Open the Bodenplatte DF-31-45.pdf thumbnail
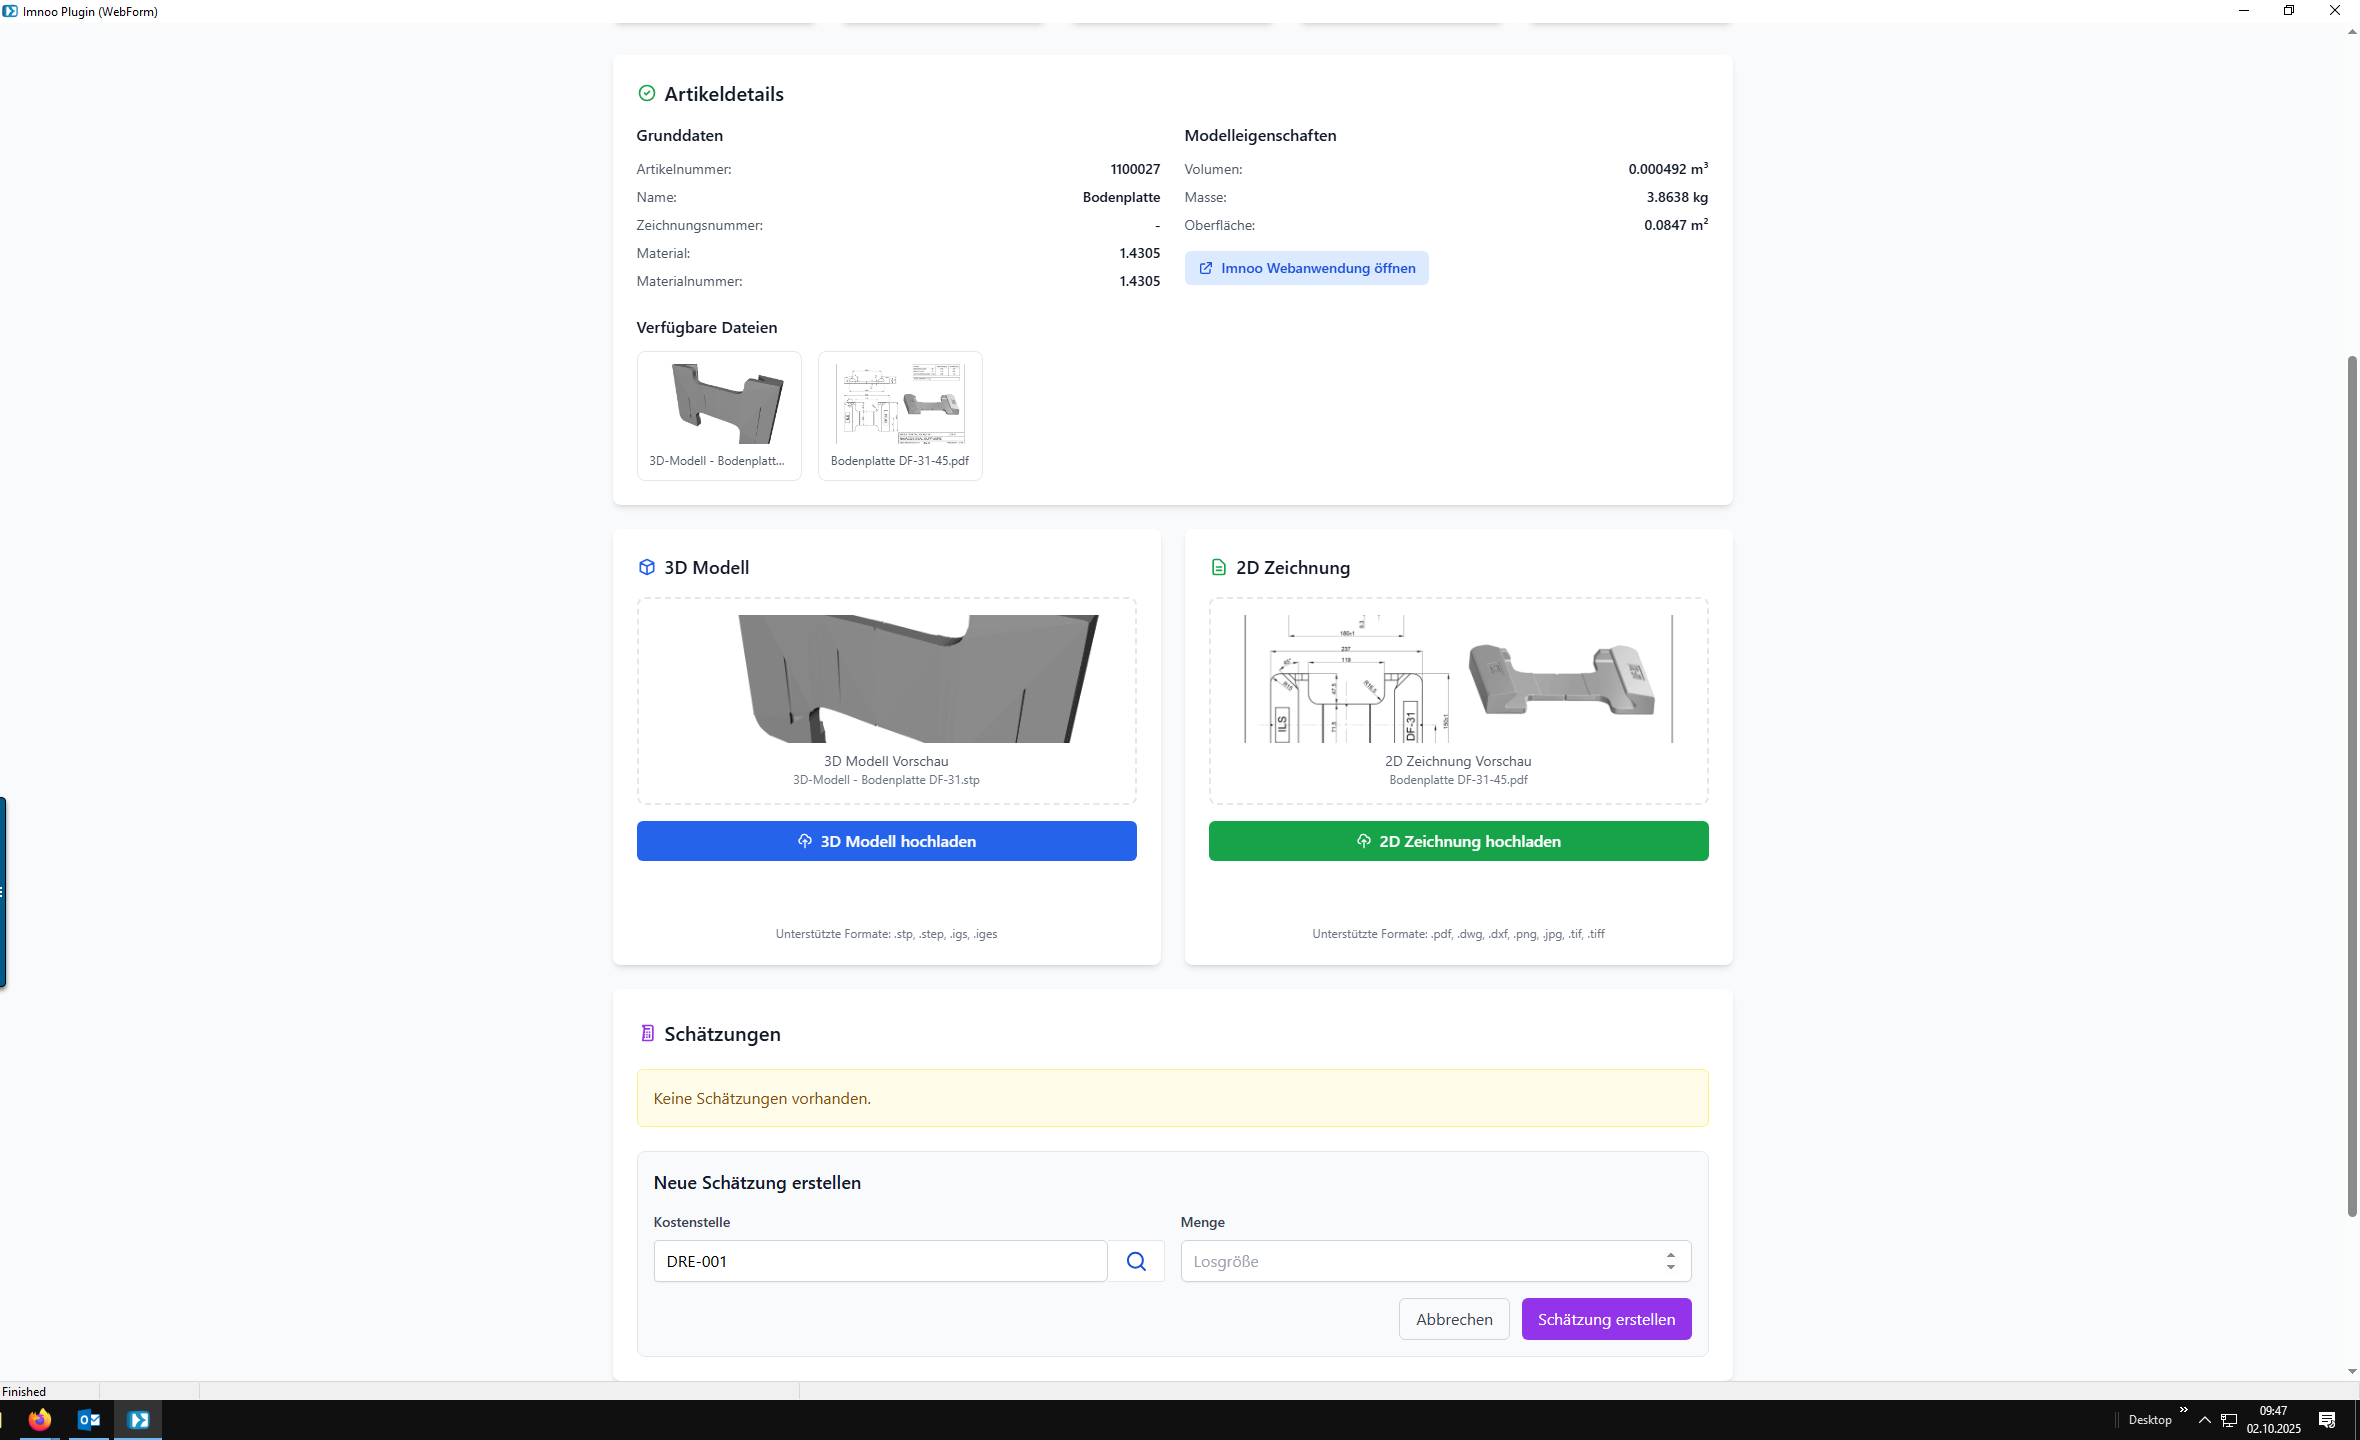This screenshot has width=2360, height=1440. coord(899,415)
